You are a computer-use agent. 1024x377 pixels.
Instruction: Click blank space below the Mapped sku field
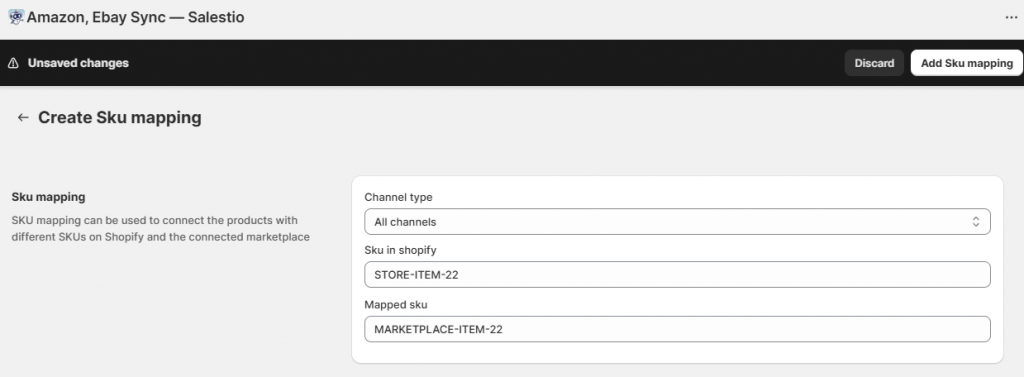[x=677, y=353]
